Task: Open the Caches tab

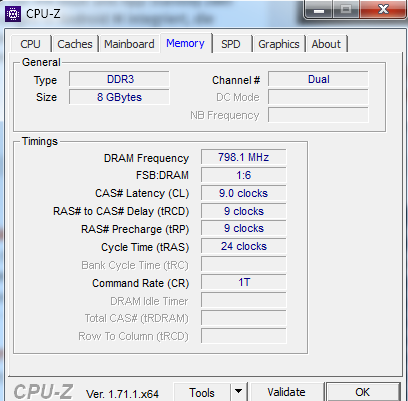Action: (x=75, y=44)
